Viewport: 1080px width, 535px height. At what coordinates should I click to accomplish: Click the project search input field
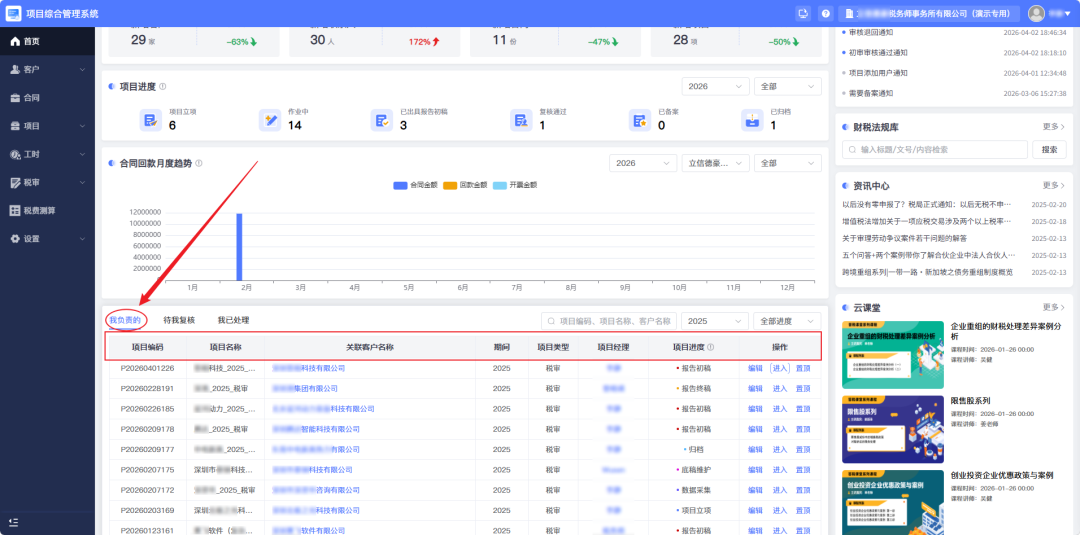[609, 321]
